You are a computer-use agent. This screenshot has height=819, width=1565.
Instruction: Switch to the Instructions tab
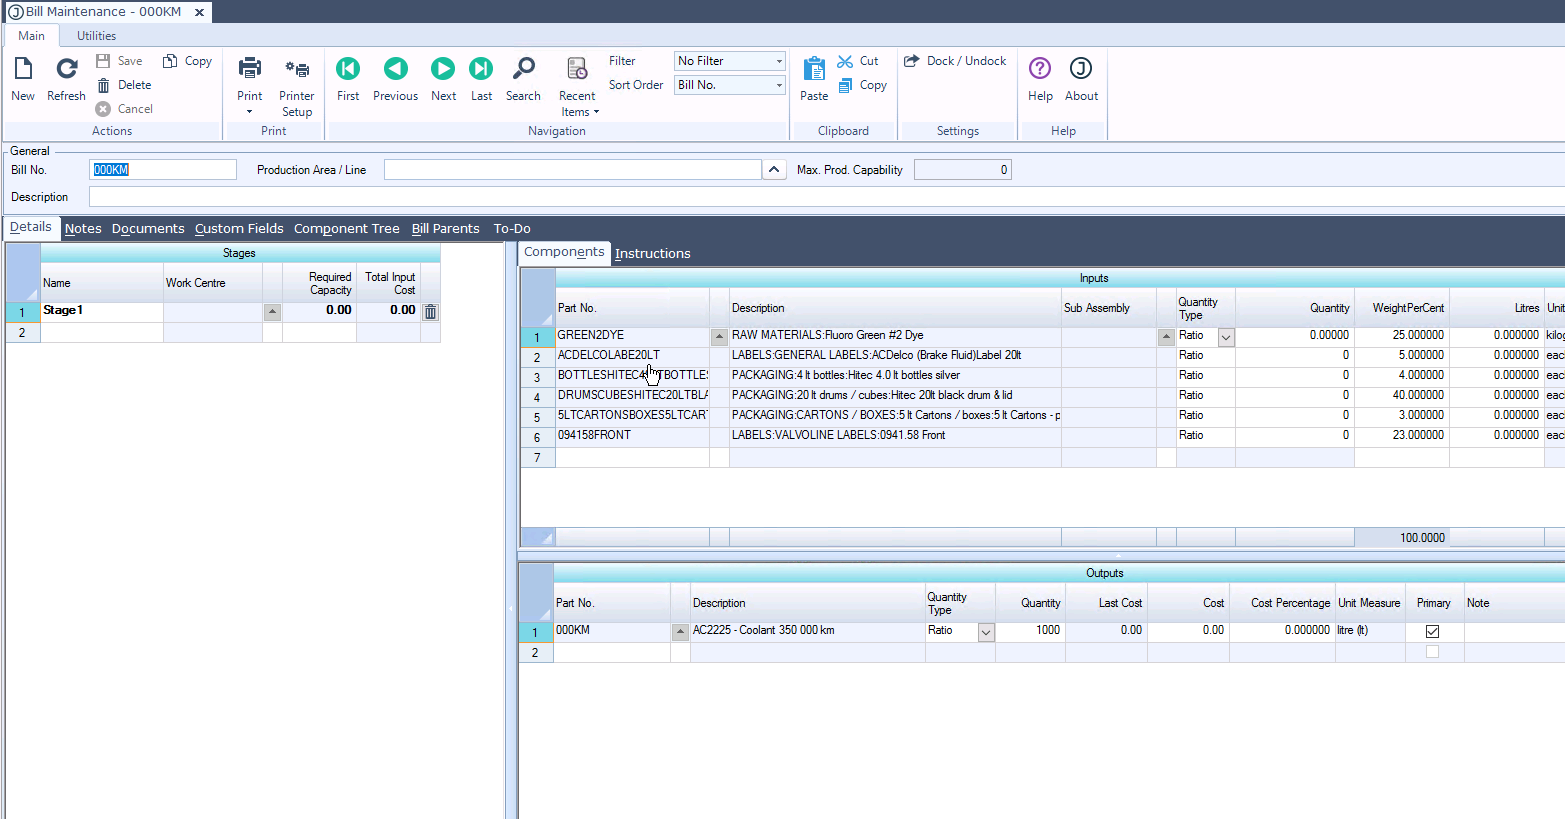(x=652, y=254)
